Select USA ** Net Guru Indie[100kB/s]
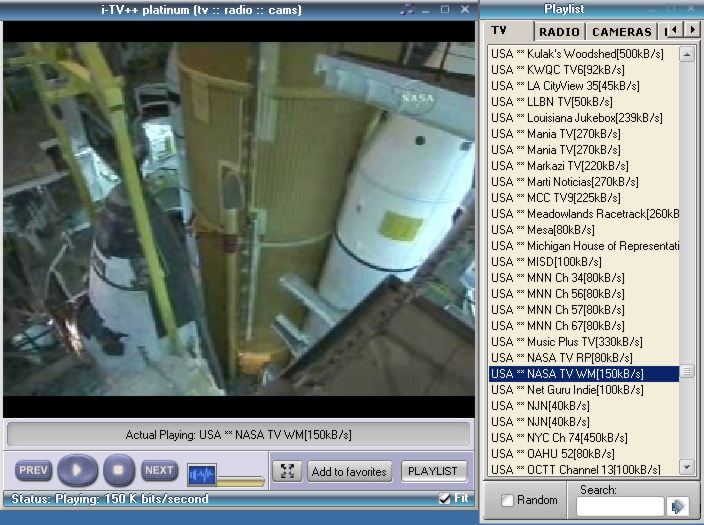The height and width of the screenshot is (525, 704). (x=584, y=390)
